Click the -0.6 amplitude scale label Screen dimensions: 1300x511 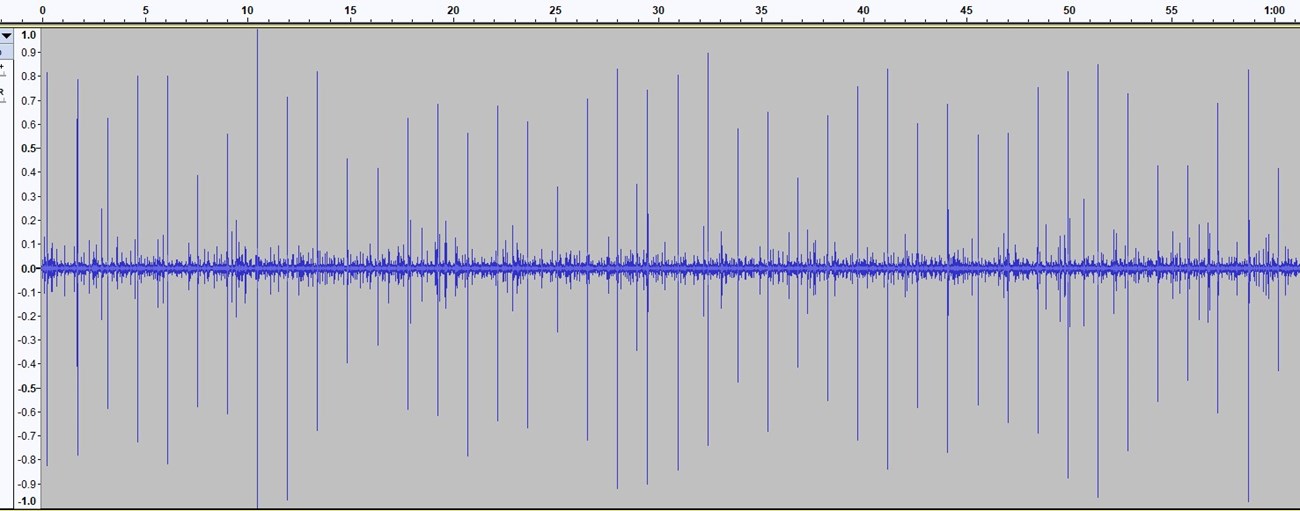pos(27,412)
